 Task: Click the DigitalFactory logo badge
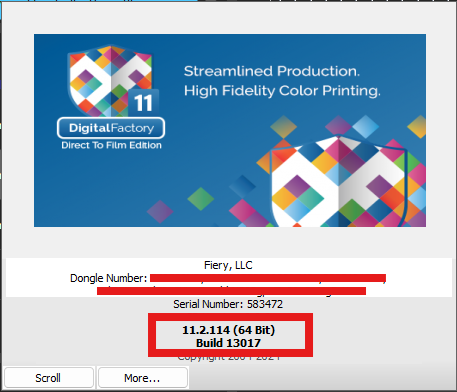(x=111, y=128)
